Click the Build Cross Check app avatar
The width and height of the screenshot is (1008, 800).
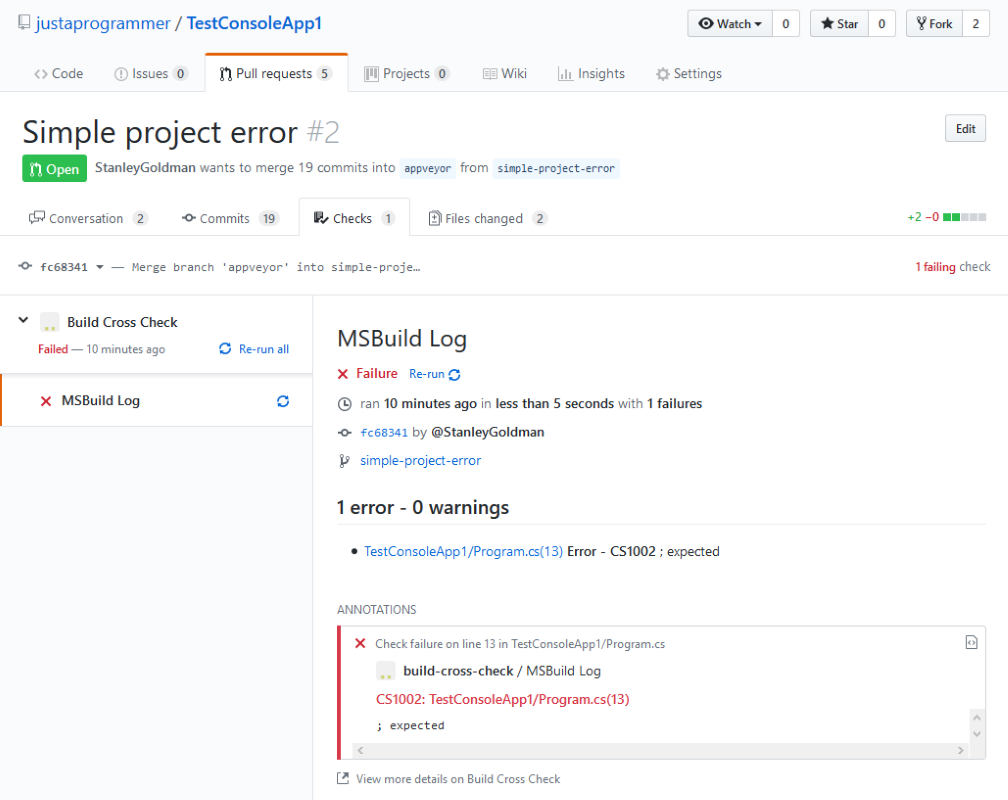pyautogui.click(x=50, y=322)
